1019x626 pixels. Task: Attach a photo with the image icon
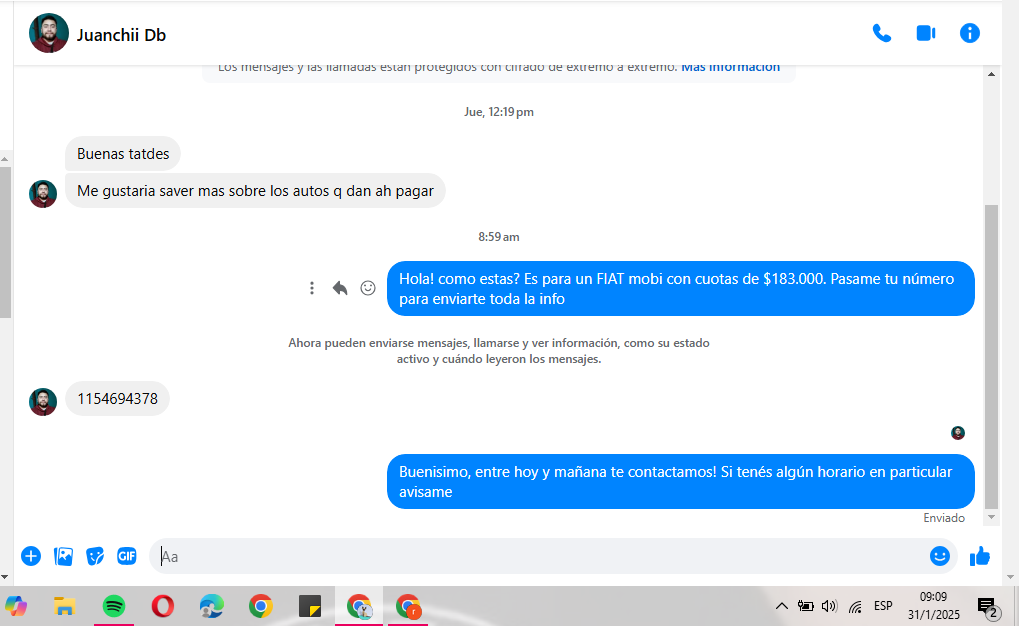(63, 556)
